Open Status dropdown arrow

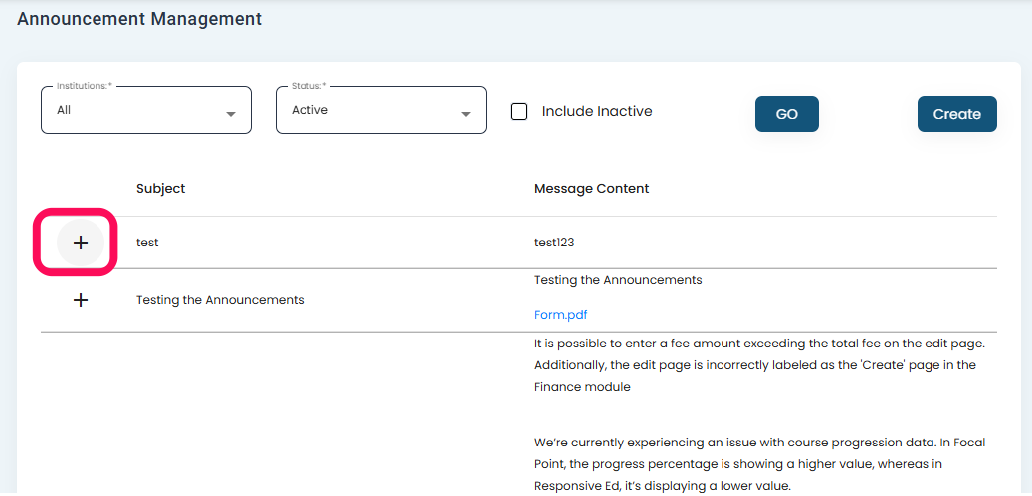pos(466,114)
